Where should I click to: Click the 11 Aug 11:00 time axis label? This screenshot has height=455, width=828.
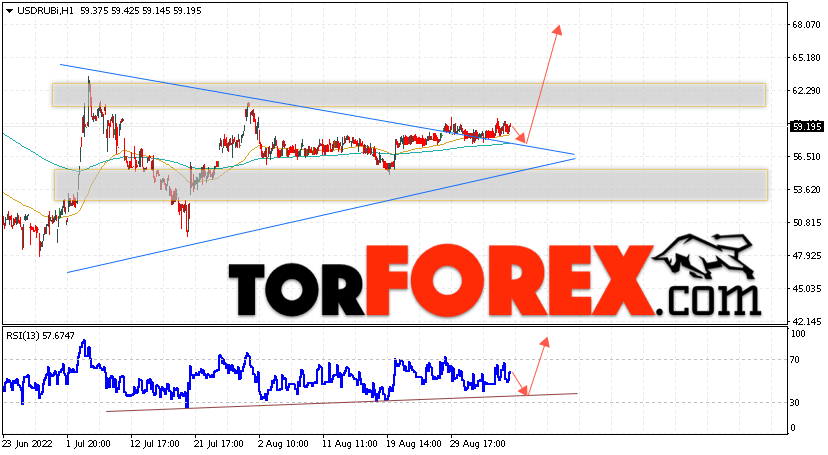[x=350, y=444]
